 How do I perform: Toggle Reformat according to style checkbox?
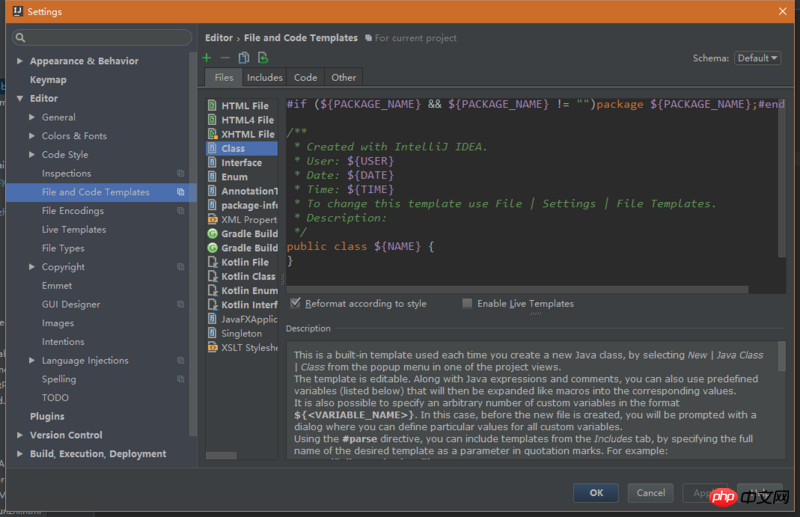point(296,303)
